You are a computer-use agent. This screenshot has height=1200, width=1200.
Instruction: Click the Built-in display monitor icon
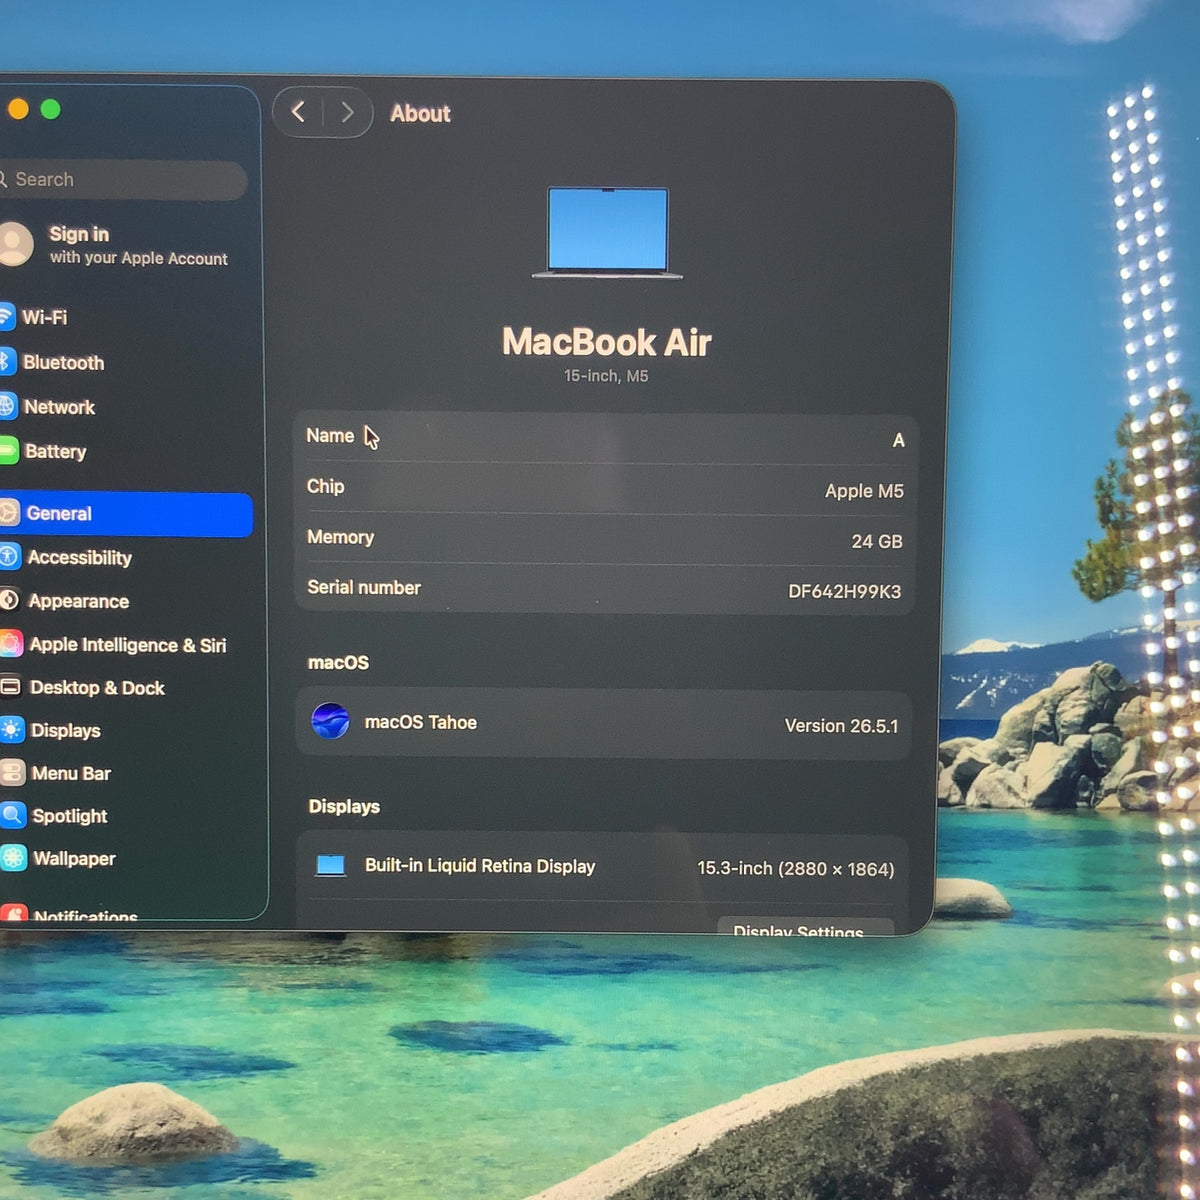[x=330, y=865]
